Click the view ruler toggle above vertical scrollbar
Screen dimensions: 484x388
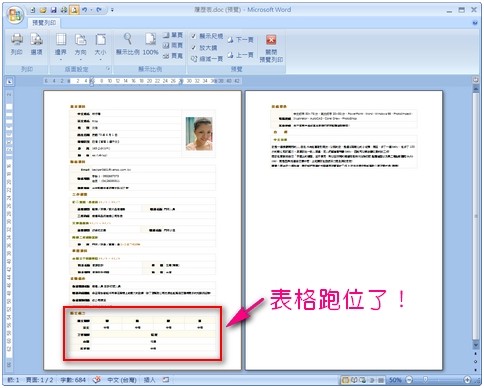coord(475,80)
